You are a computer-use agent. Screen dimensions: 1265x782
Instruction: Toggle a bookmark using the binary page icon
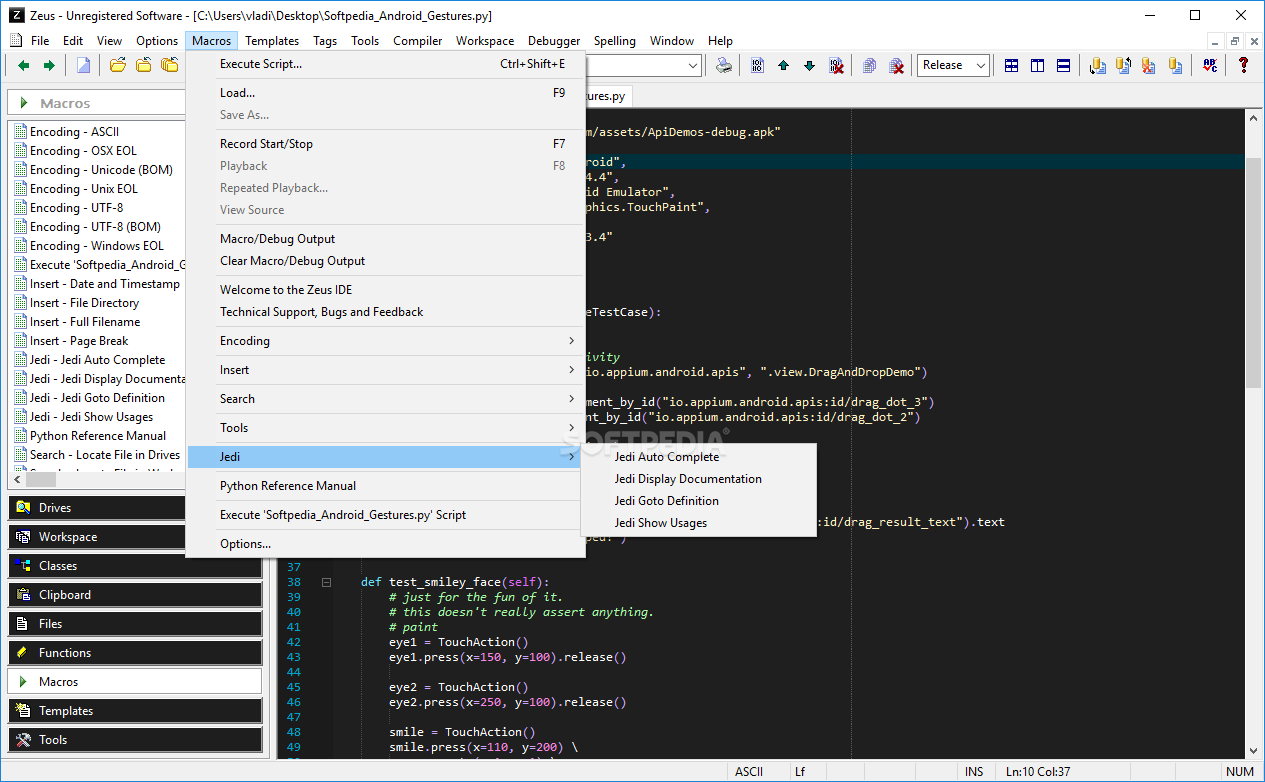click(757, 65)
